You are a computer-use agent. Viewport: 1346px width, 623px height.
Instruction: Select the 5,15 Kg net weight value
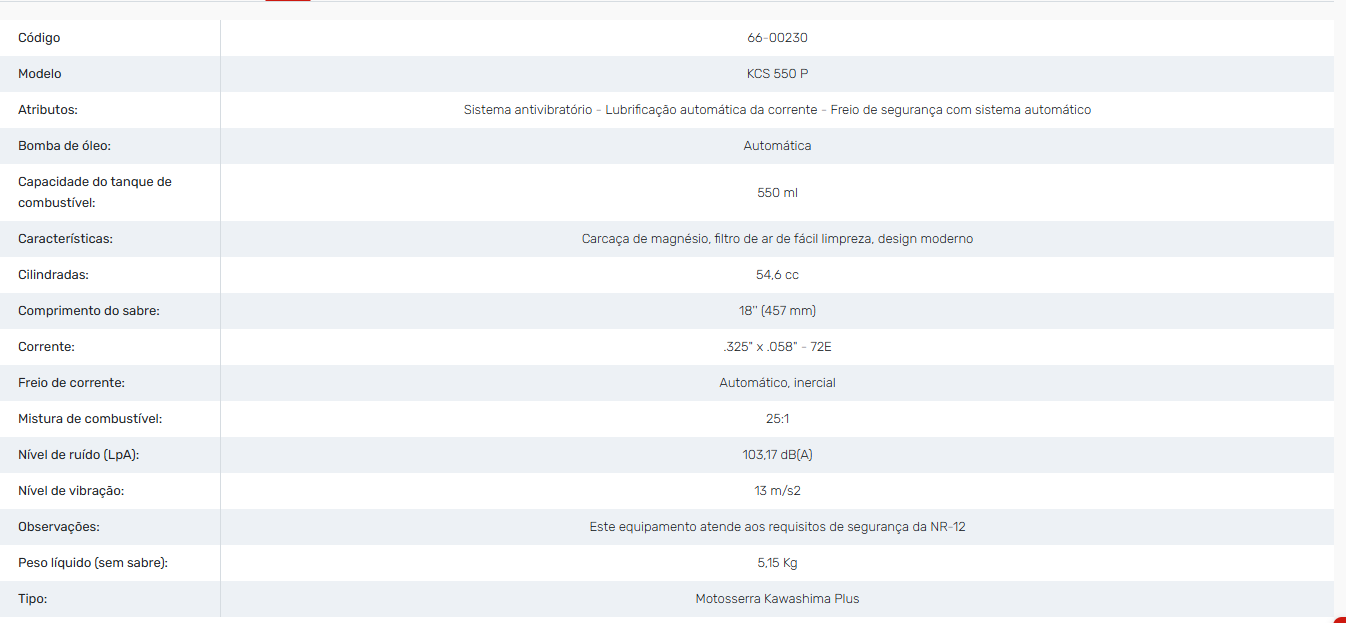tap(777, 563)
